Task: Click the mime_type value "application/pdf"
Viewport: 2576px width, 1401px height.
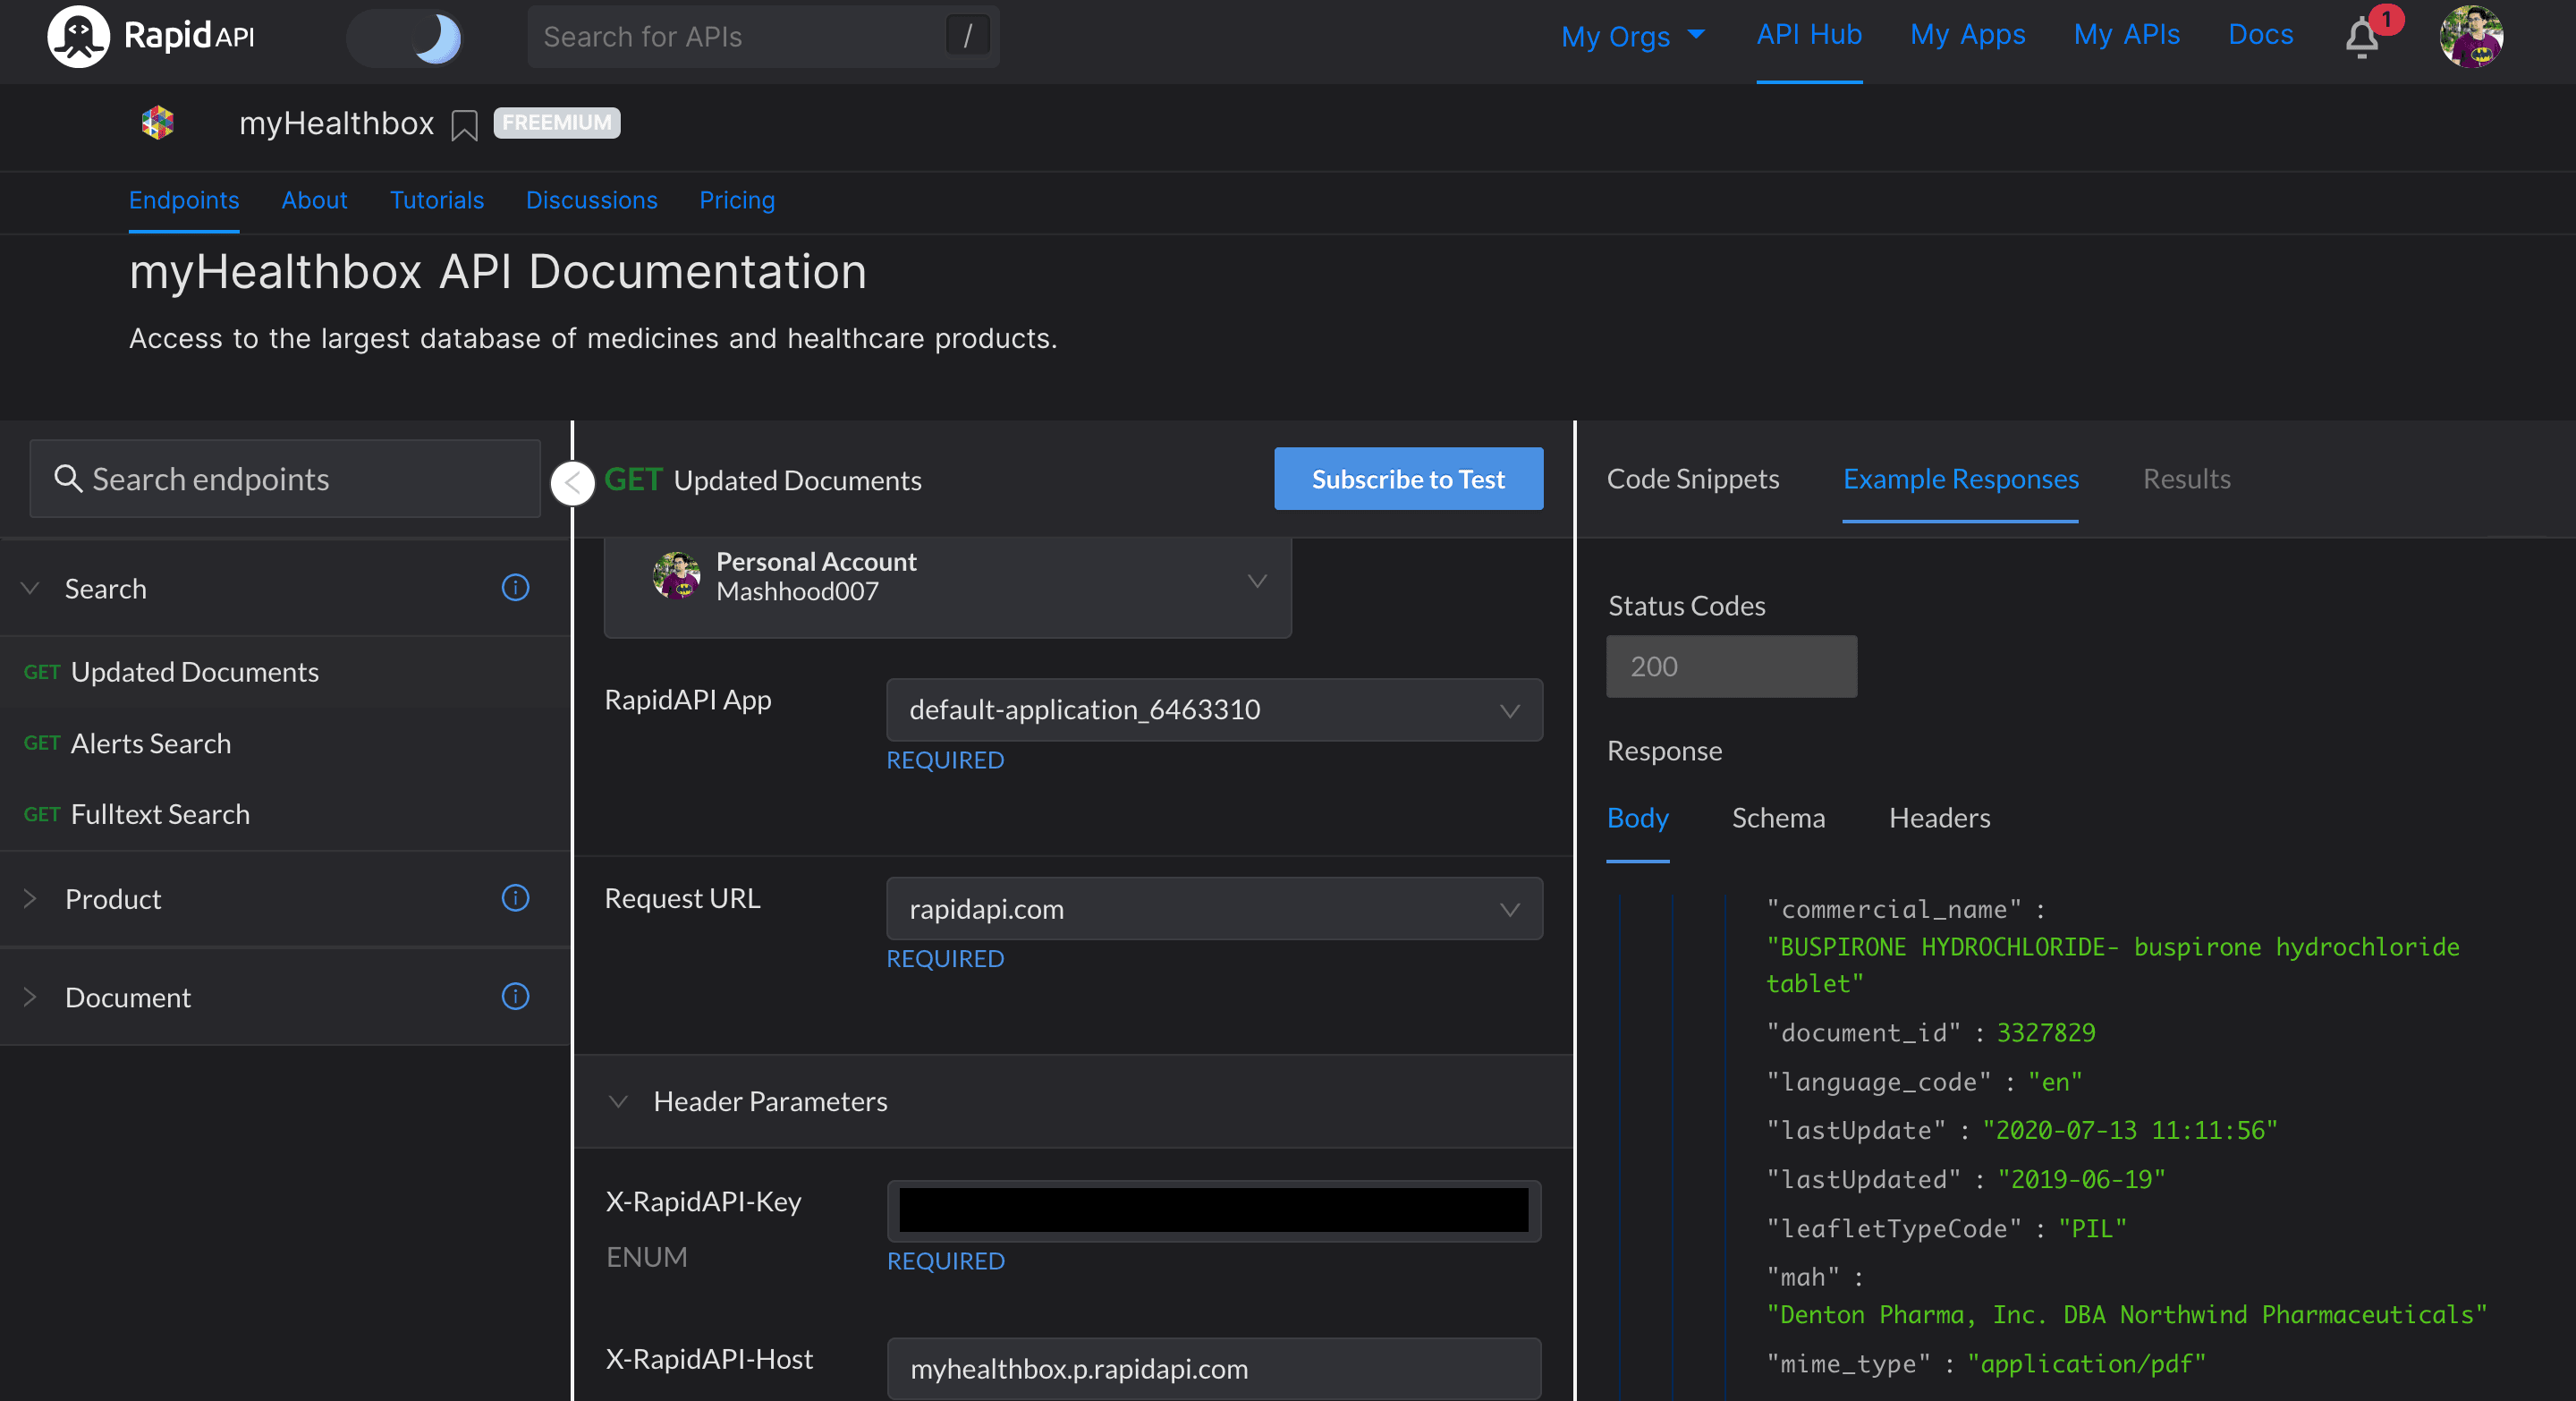Action: point(2086,1364)
